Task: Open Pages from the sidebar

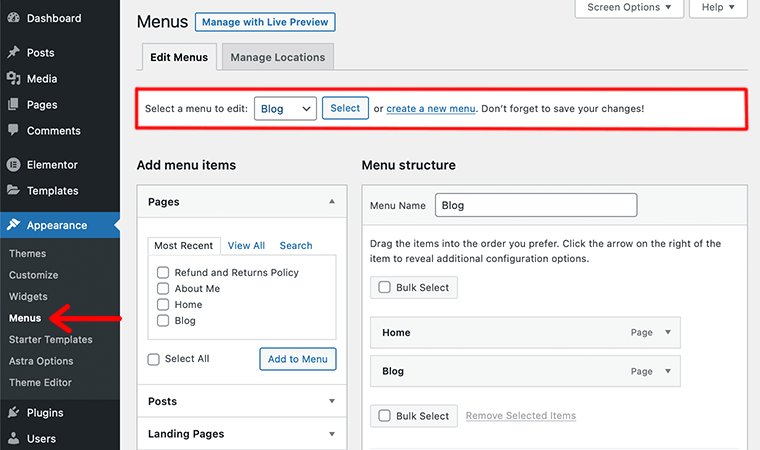Action: pos(42,105)
